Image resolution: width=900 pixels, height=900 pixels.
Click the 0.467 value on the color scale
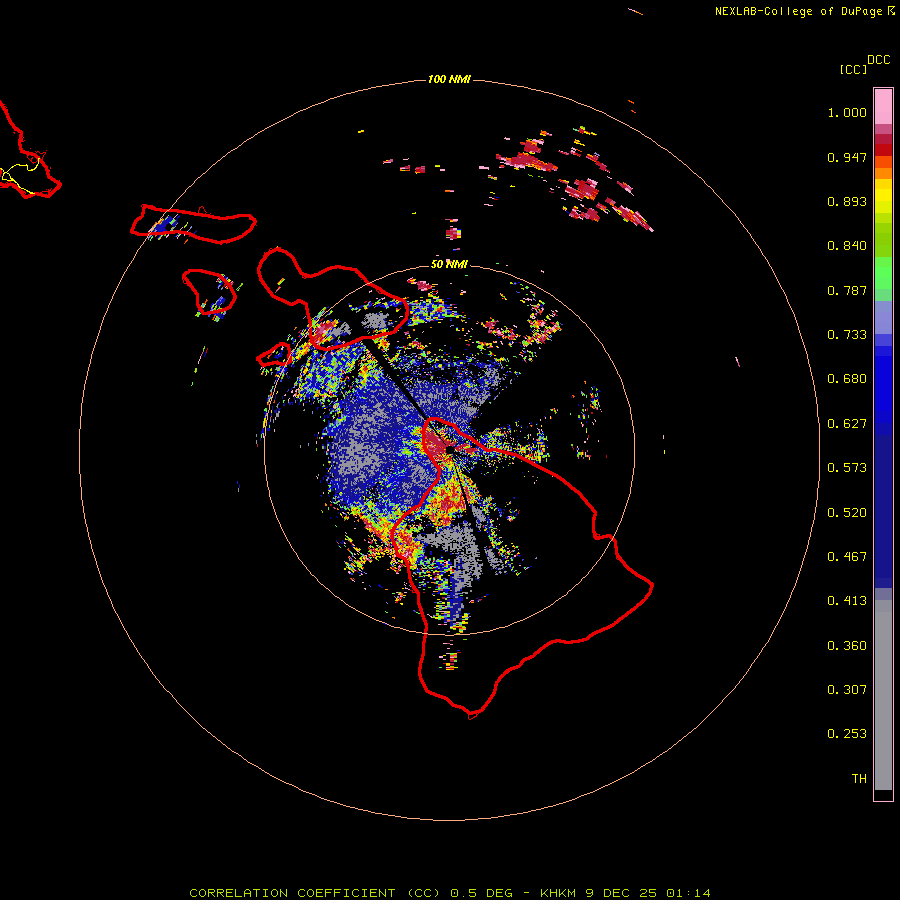[x=847, y=557]
